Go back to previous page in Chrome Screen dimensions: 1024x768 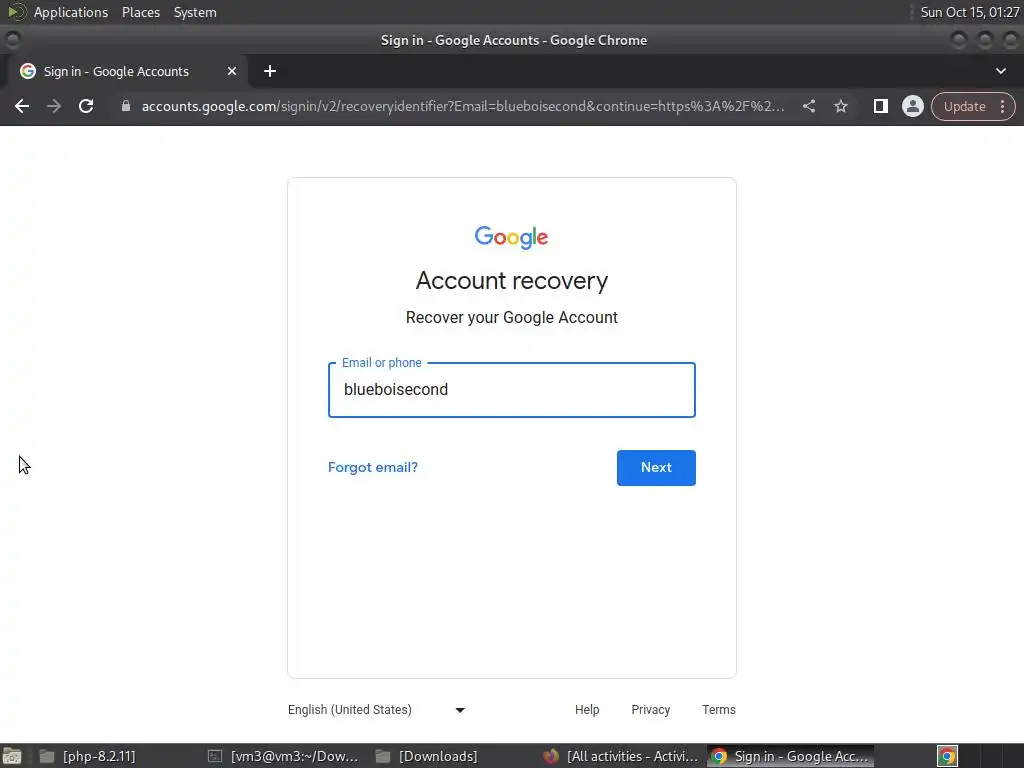pos(22,106)
